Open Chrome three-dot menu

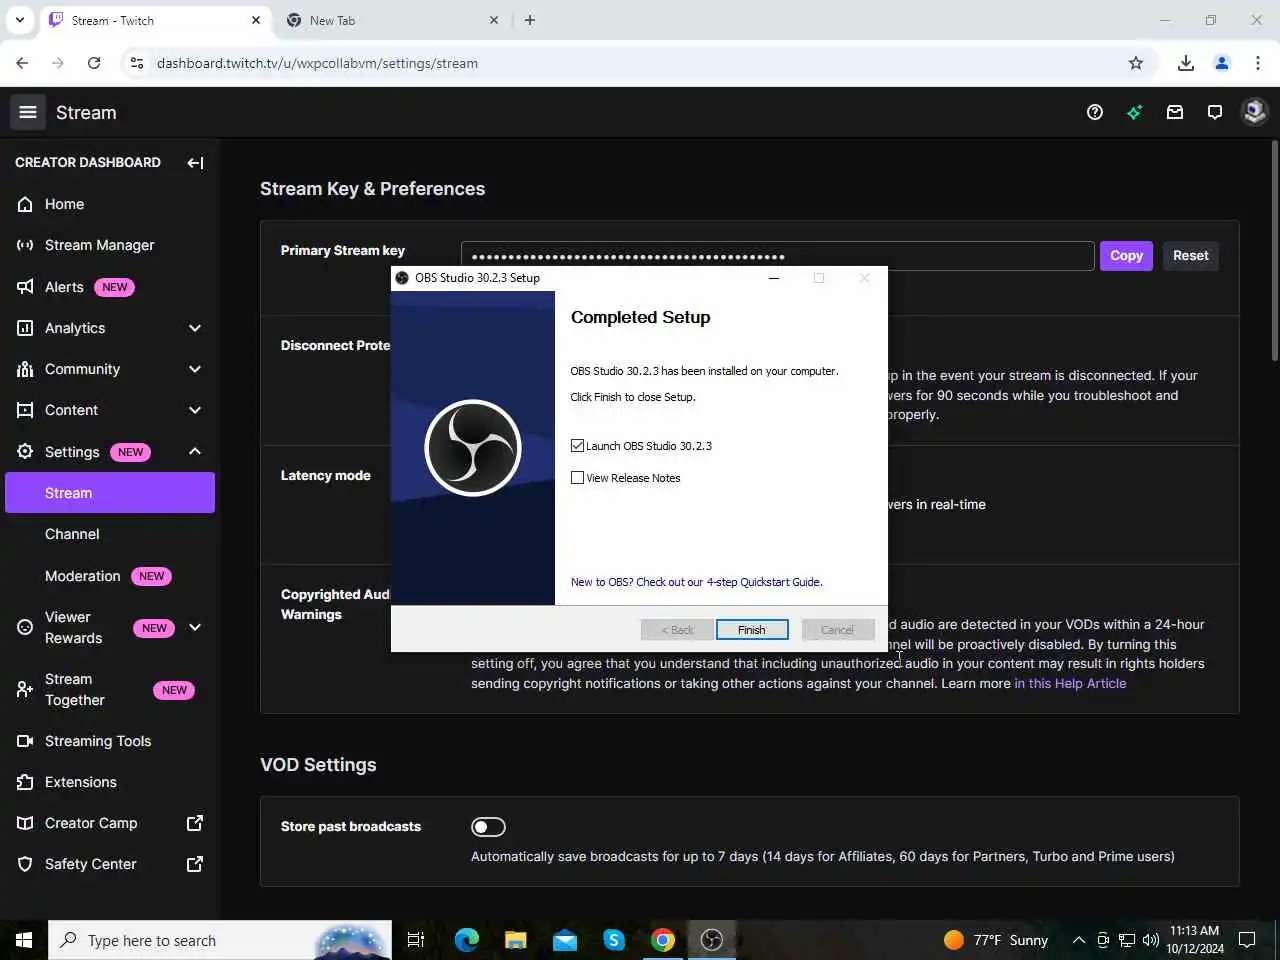[1258, 63]
